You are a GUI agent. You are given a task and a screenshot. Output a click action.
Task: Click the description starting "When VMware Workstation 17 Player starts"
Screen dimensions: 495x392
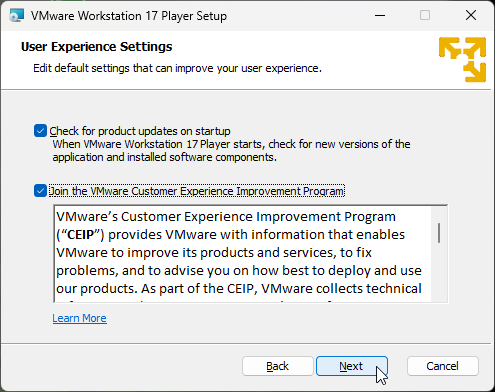(231, 151)
